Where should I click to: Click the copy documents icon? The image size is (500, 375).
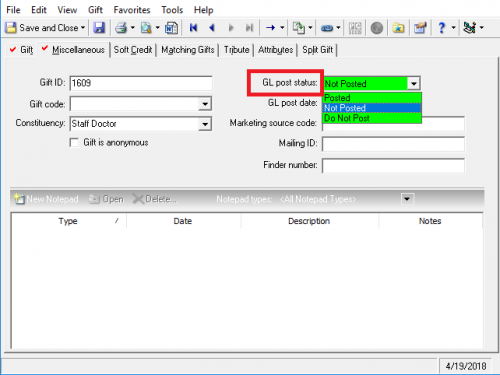(298, 28)
